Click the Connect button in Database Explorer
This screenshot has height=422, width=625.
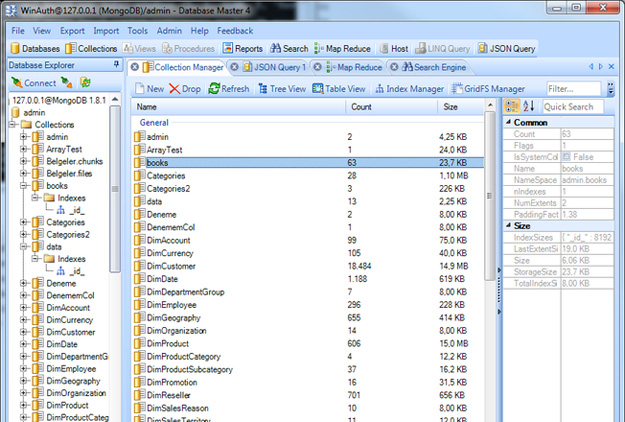(x=33, y=83)
